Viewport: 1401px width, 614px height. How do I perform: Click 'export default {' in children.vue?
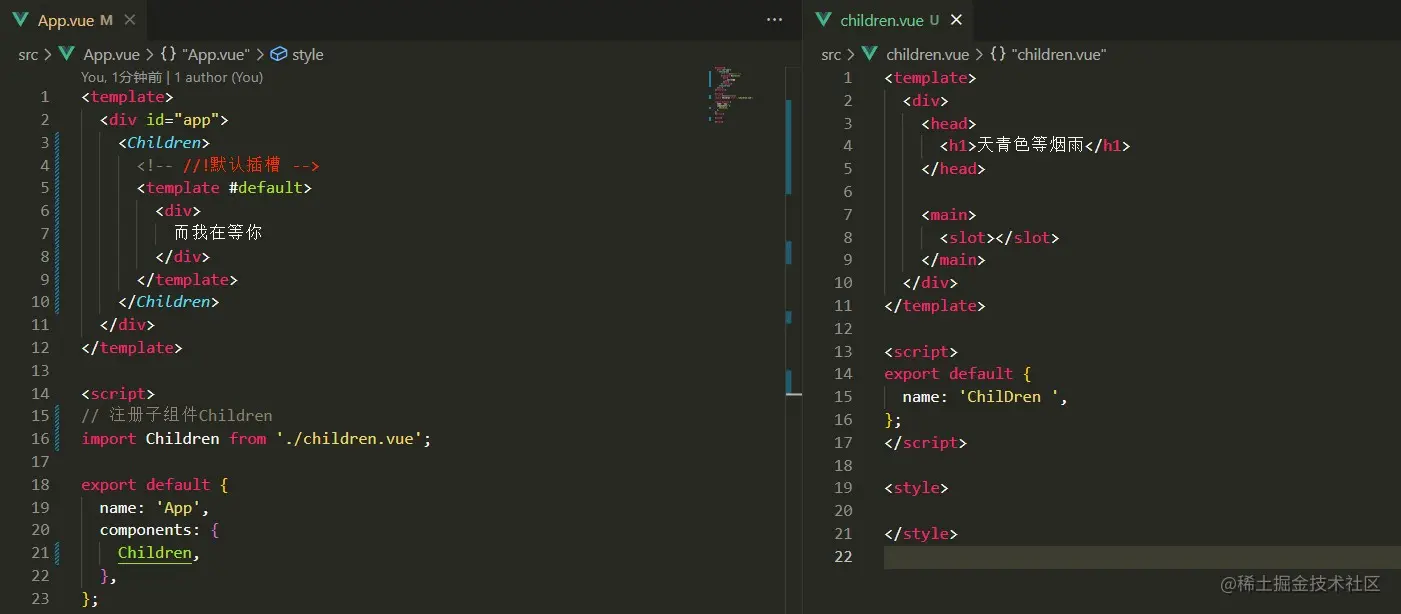(x=958, y=374)
